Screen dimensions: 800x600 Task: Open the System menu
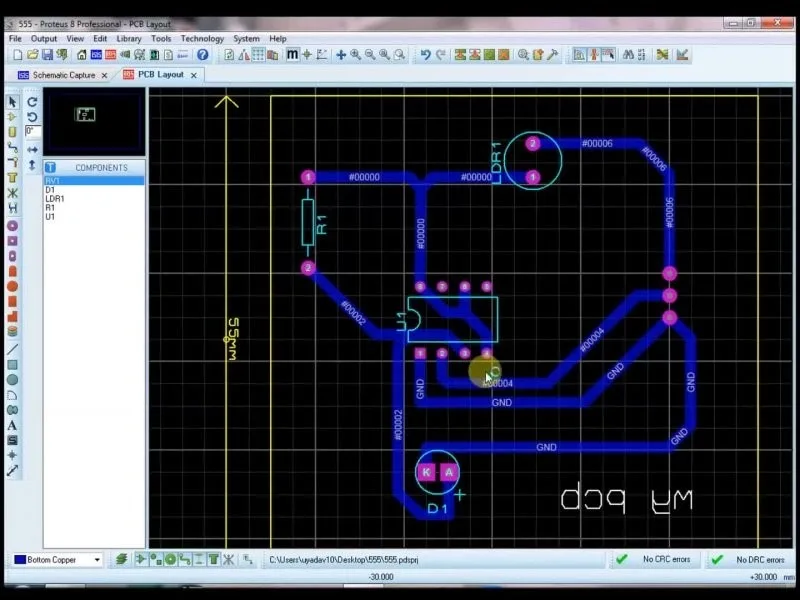[x=246, y=39]
